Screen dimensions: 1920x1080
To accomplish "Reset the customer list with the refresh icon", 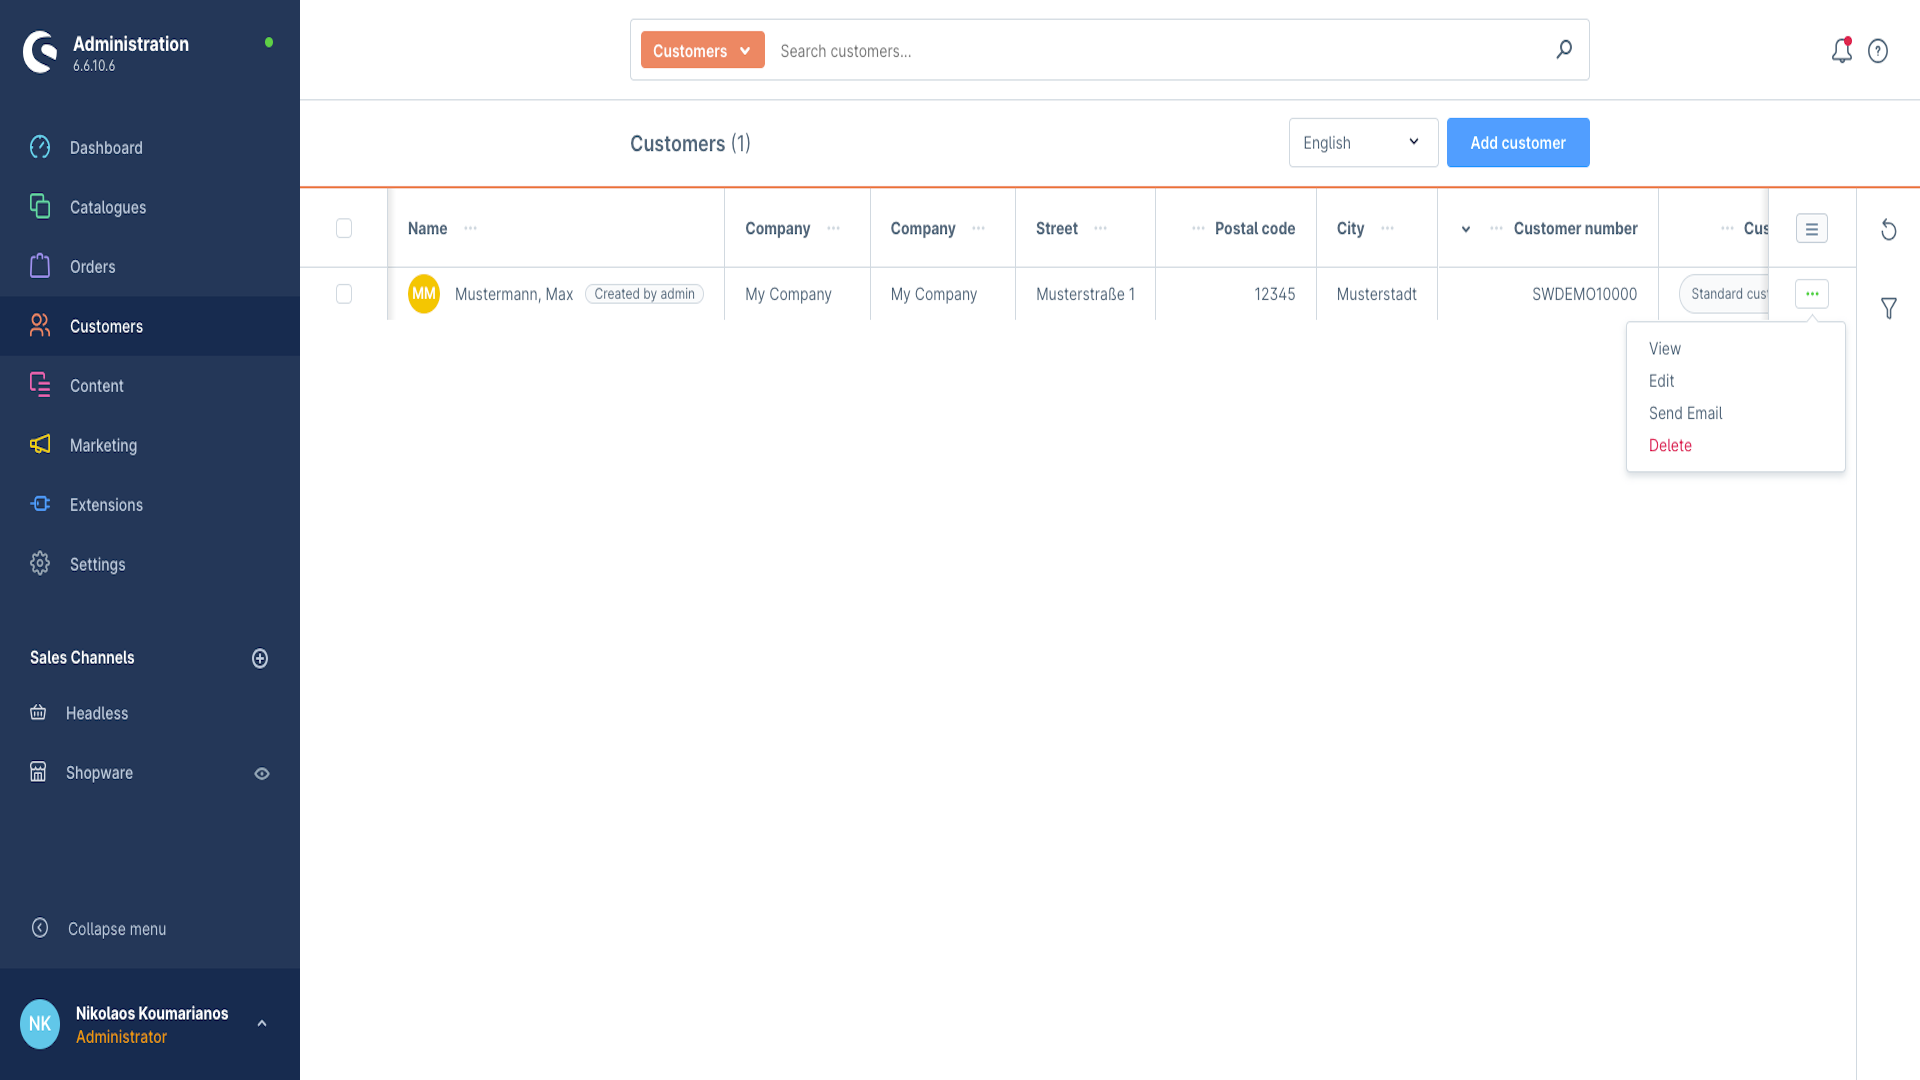I will click(x=1888, y=230).
